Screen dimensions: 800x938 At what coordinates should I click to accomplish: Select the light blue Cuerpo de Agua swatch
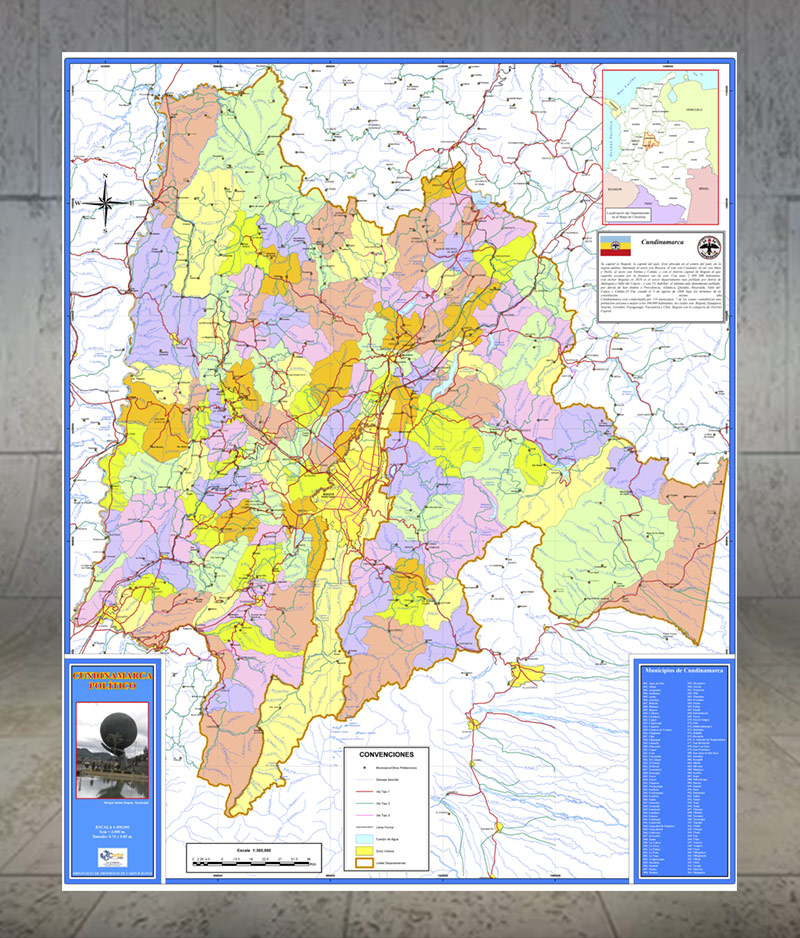click(x=364, y=839)
